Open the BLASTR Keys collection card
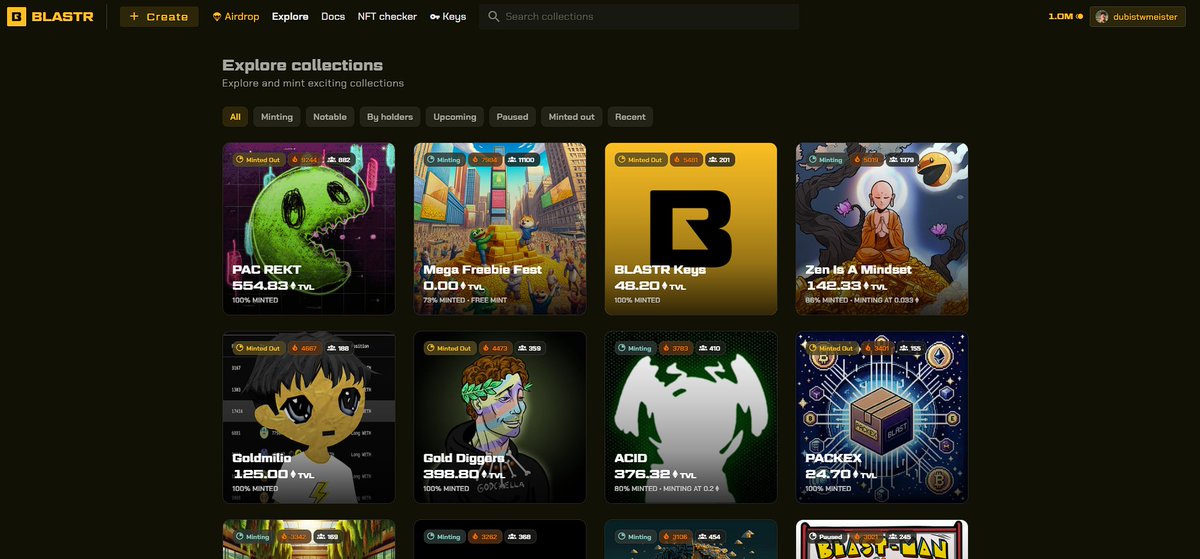The height and width of the screenshot is (559, 1200). point(691,229)
